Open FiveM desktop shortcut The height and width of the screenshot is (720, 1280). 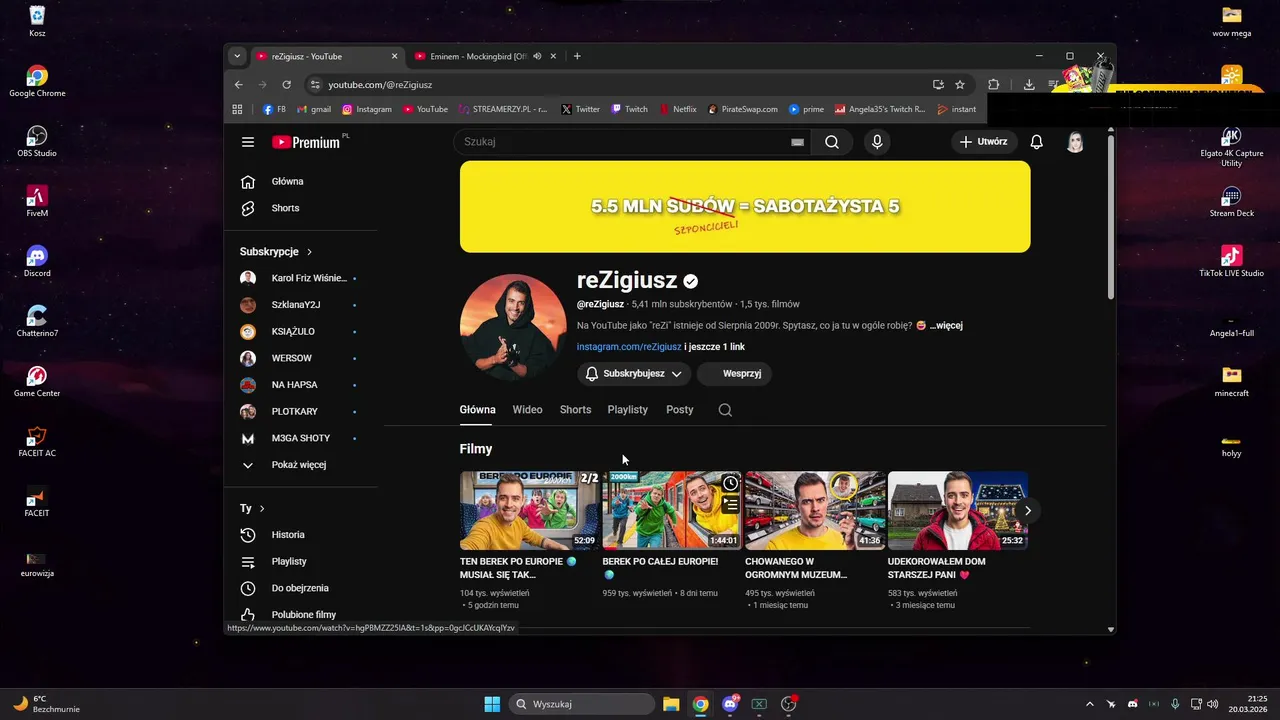(37, 202)
